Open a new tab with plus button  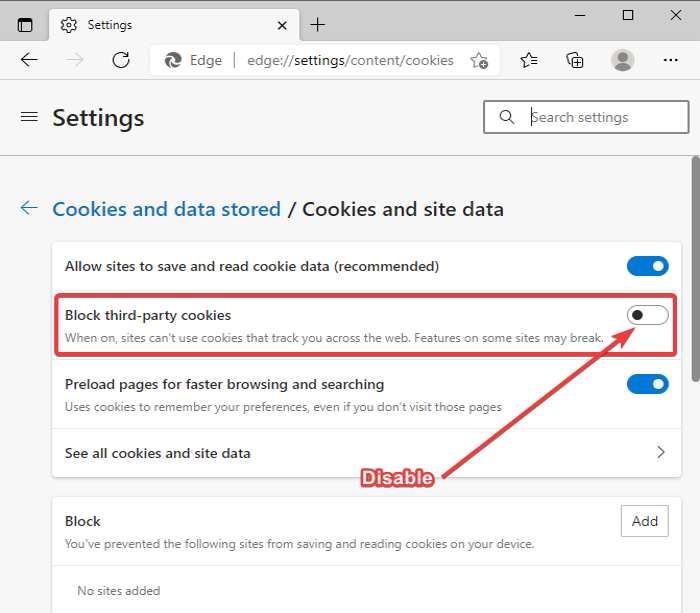318,24
